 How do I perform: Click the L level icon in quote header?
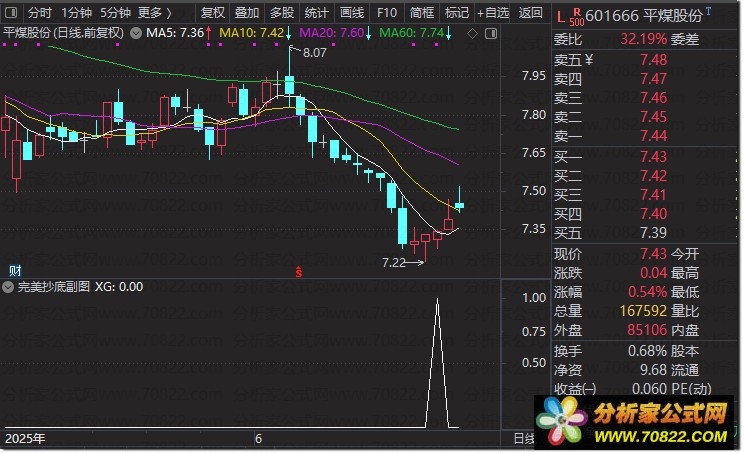tap(561, 18)
